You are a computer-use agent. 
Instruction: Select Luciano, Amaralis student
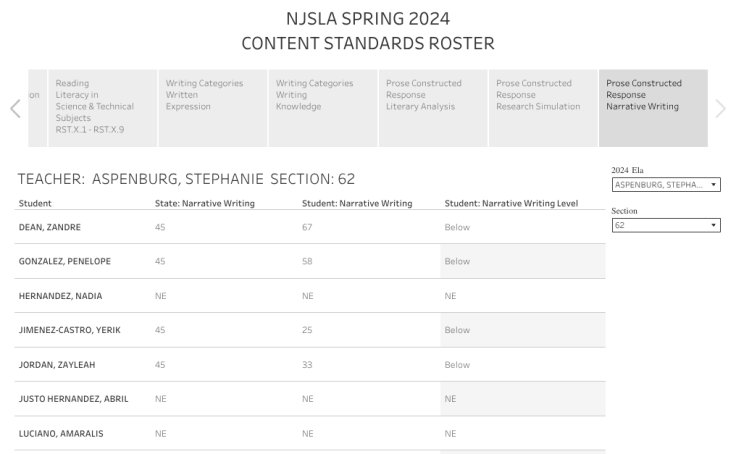click(61, 433)
